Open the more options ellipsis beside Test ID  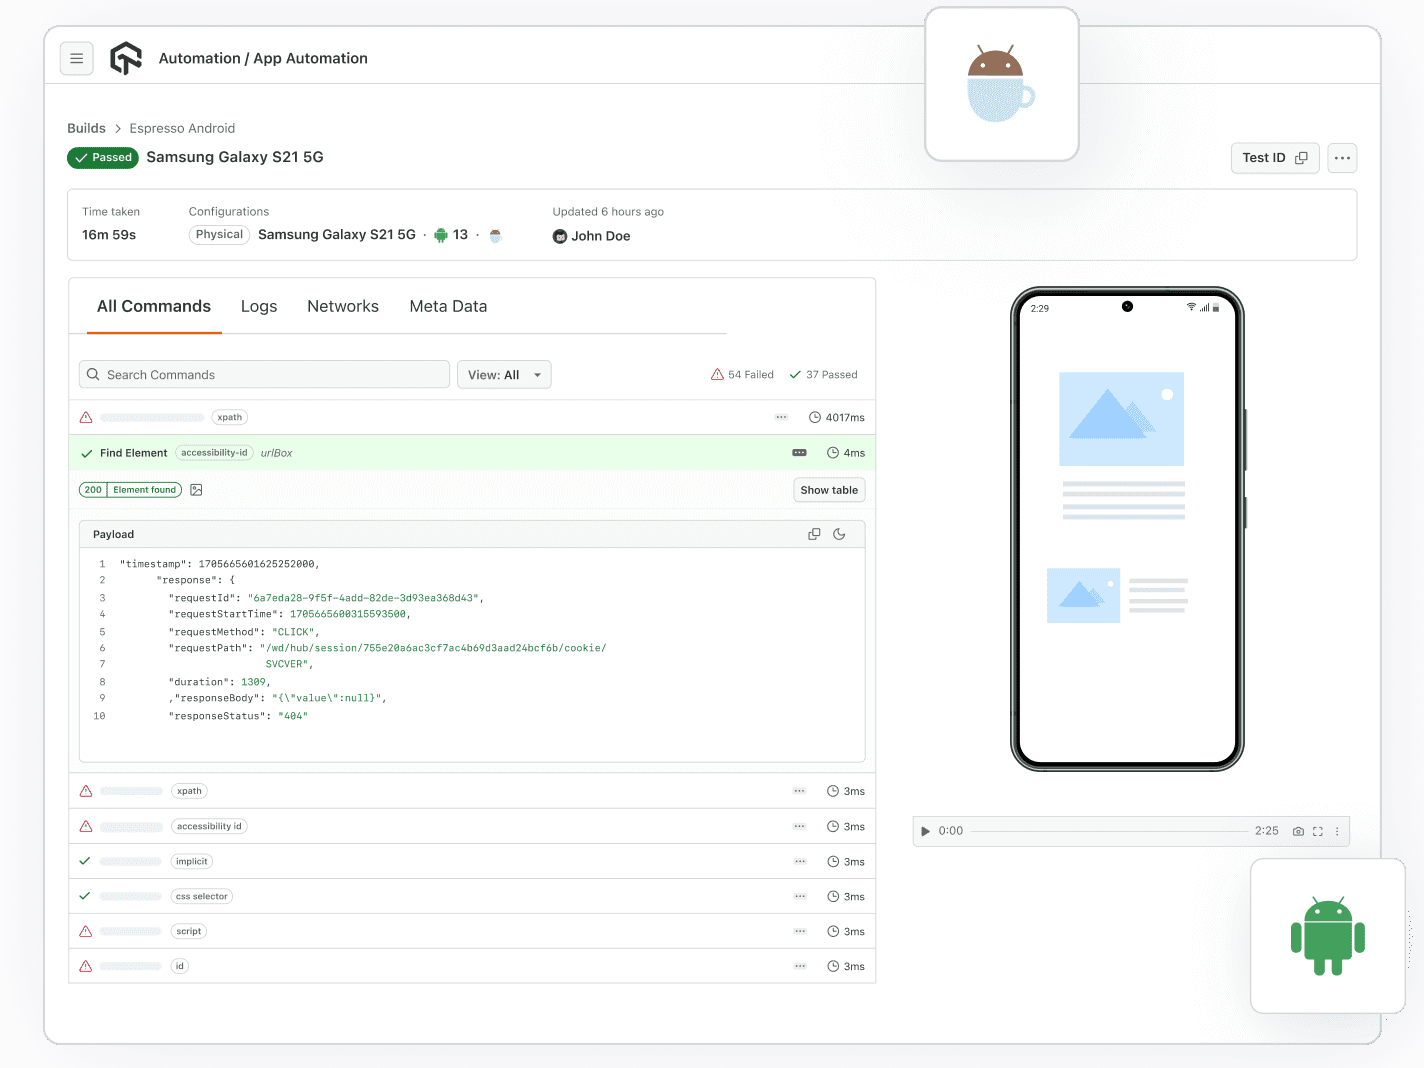point(1342,158)
